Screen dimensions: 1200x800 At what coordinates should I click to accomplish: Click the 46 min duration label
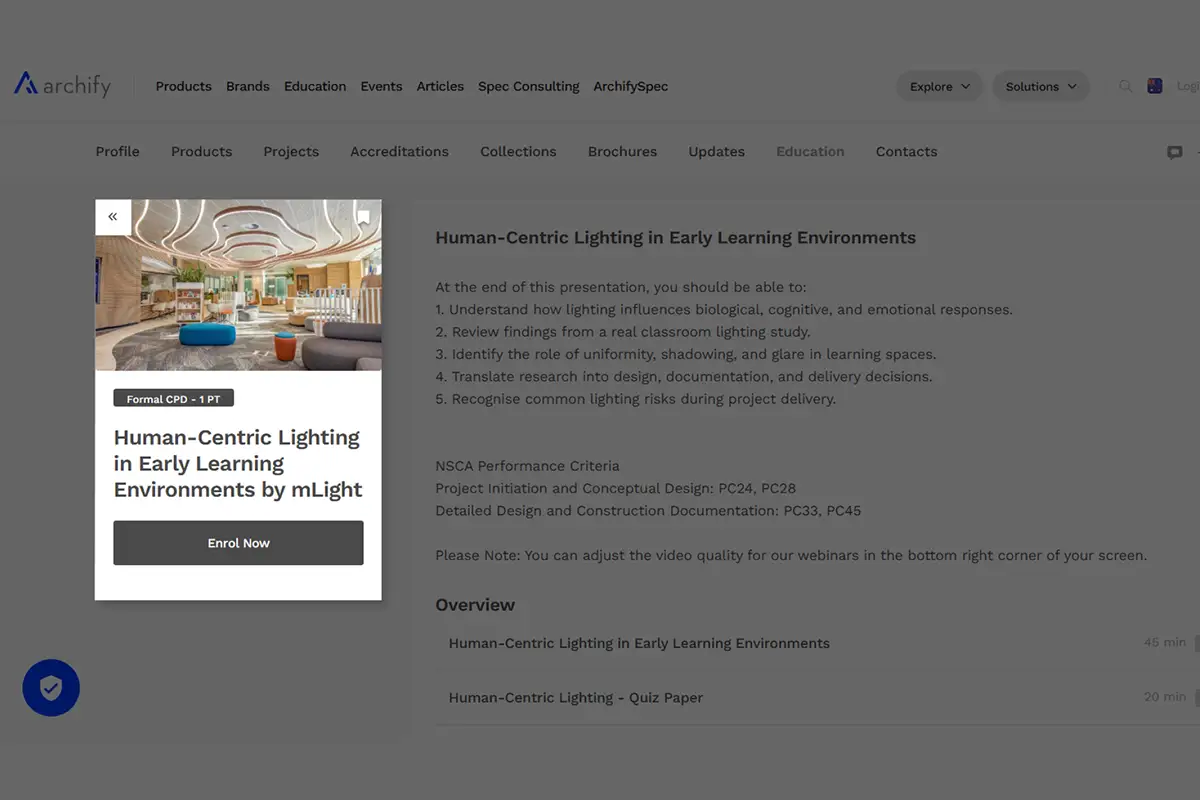click(x=1165, y=642)
